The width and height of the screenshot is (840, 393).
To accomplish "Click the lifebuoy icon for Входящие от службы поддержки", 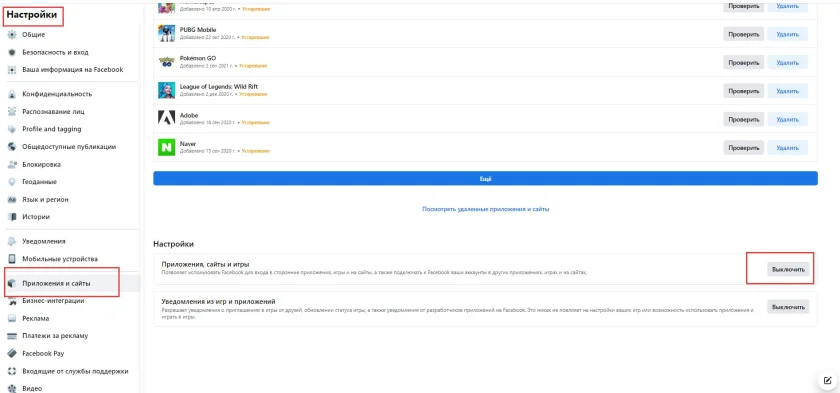I will pyautogui.click(x=12, y=371).
